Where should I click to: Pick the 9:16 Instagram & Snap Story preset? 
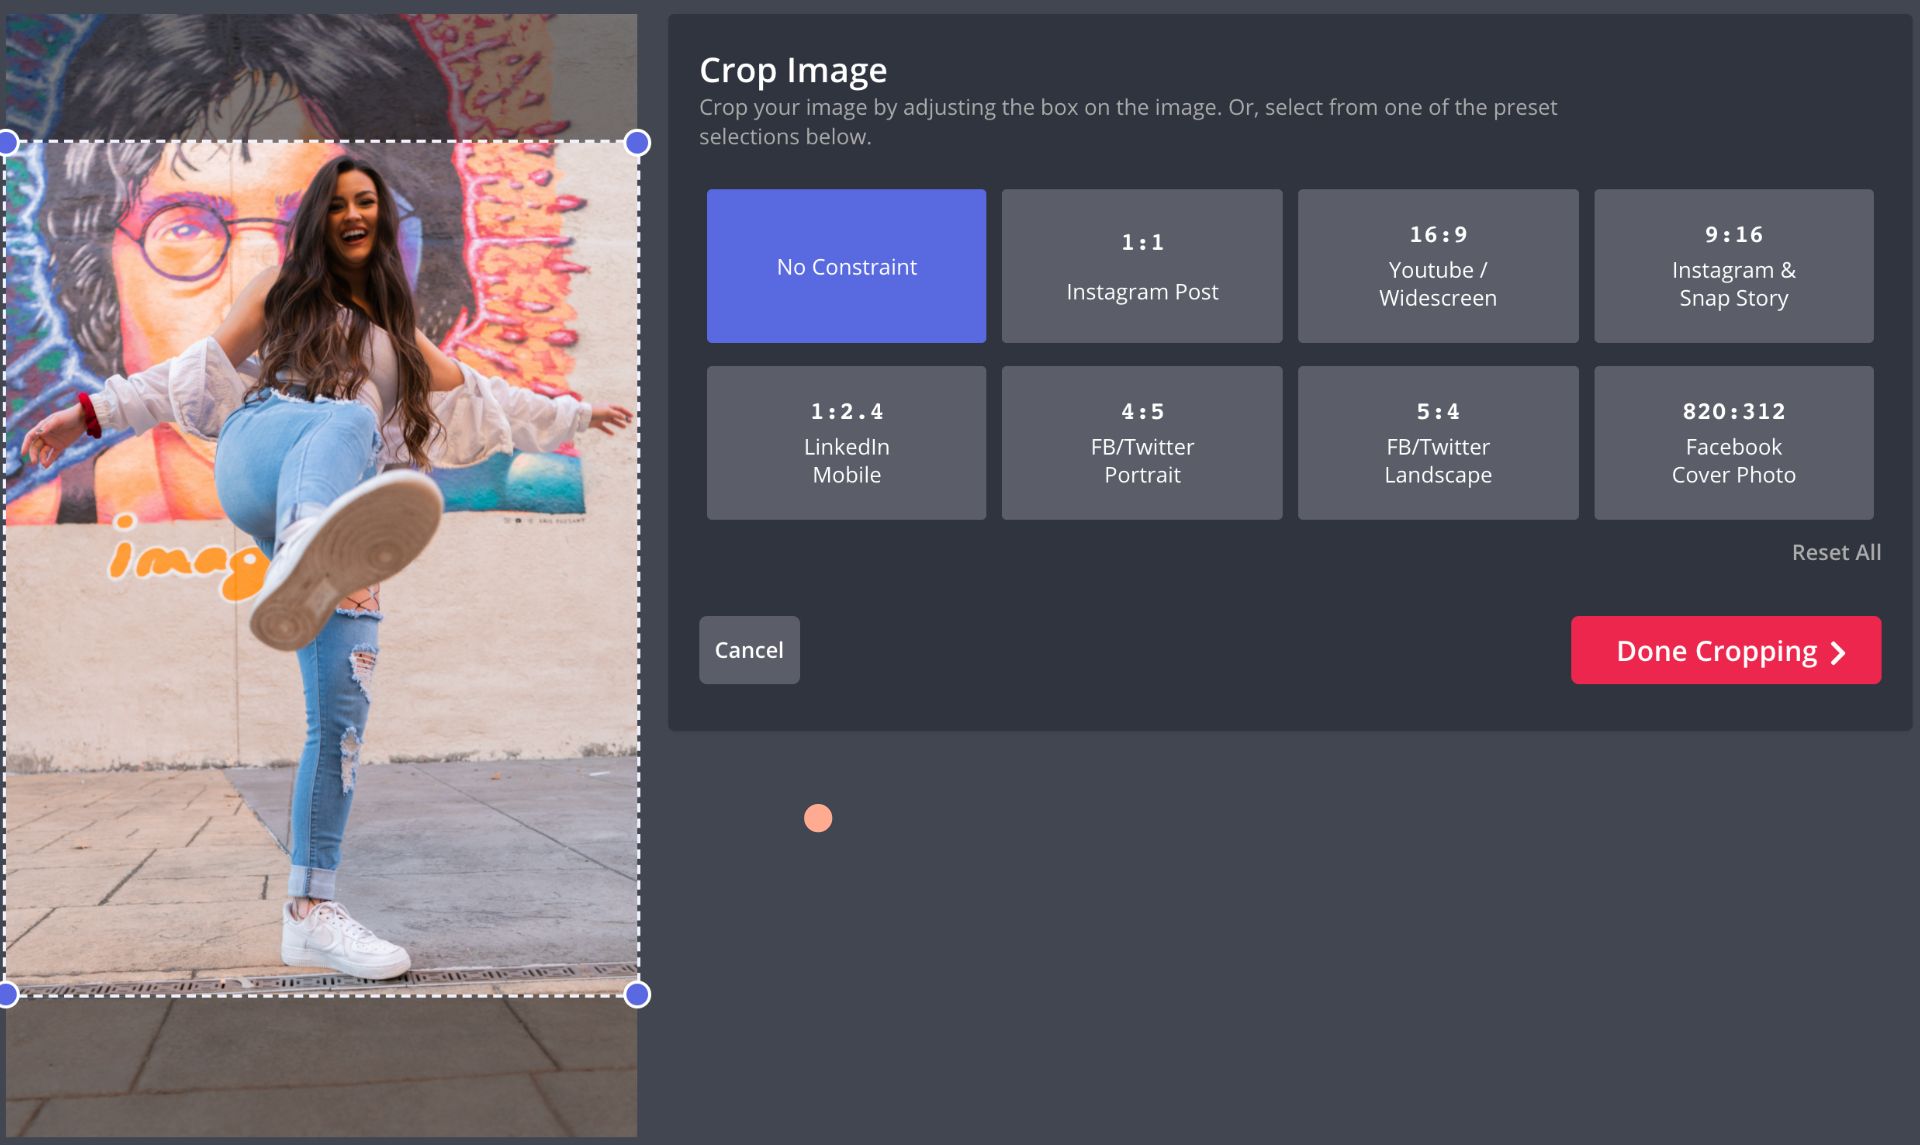tap(1733, 266)
